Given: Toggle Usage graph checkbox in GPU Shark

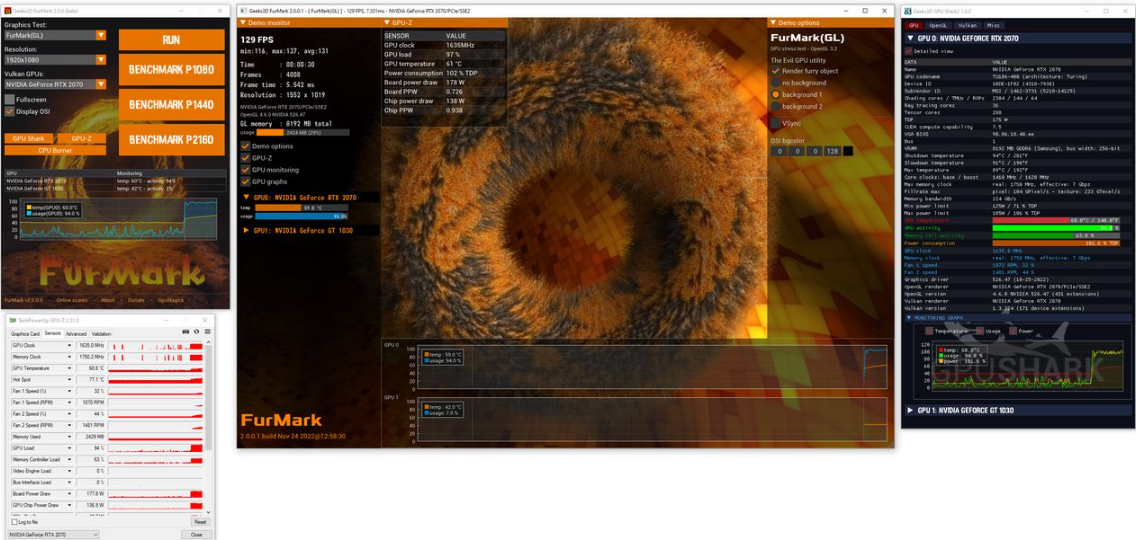Looking at the screenshot, I should 980,331.
